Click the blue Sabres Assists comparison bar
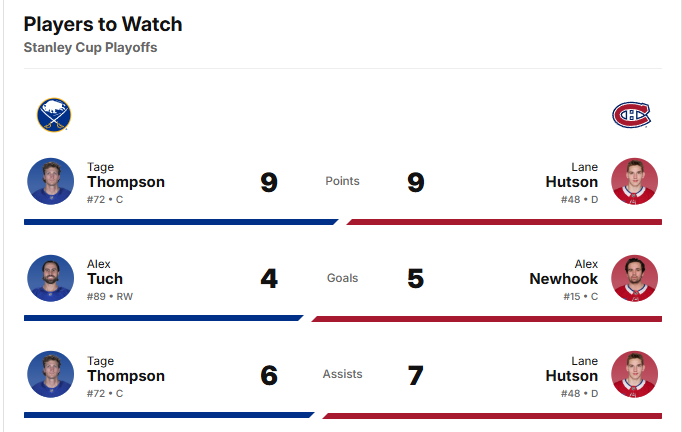The image size is (682, 432). click(x=169, y=415)
